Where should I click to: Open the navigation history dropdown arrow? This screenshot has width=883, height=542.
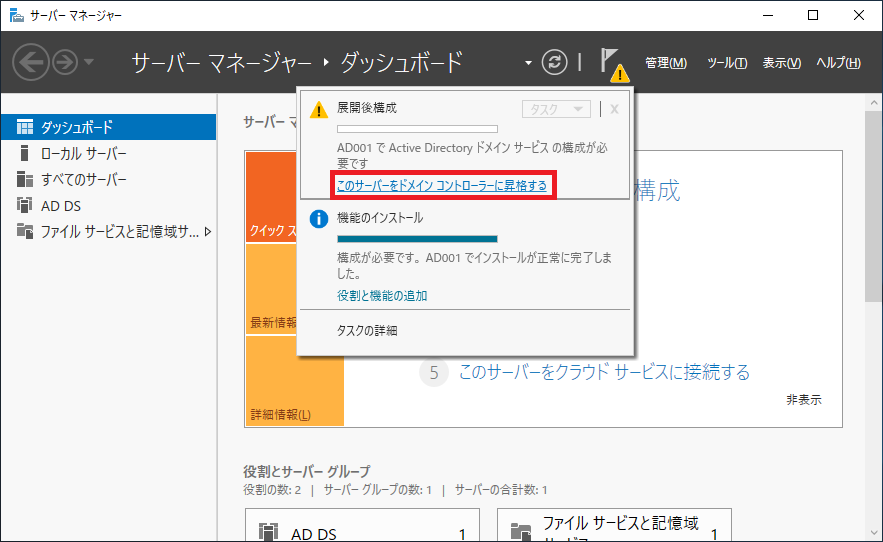click(89, 62)
